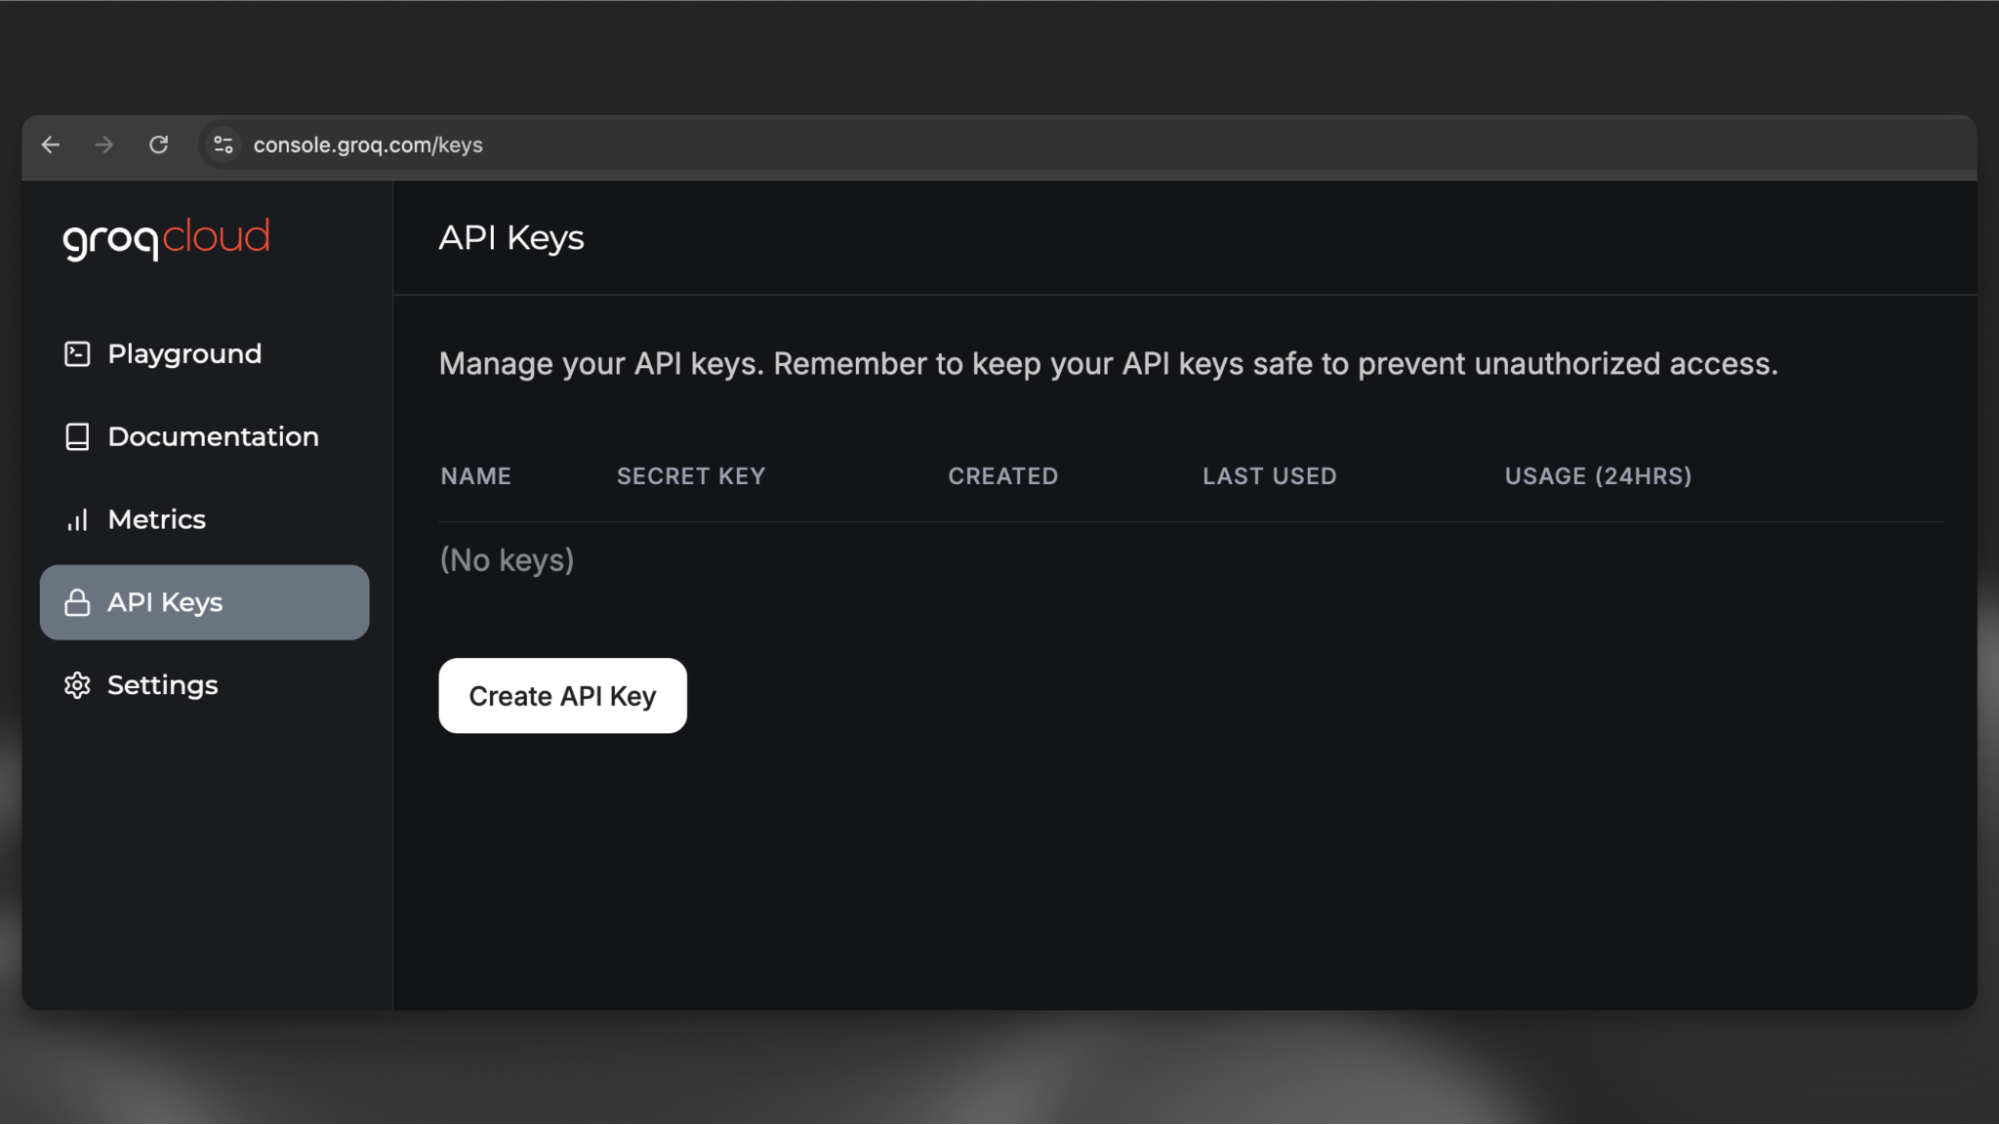The width and height of the screenshot is (1999, 1125).
Task: Open the Metrics page from sidebar
Action: [156, 519]
